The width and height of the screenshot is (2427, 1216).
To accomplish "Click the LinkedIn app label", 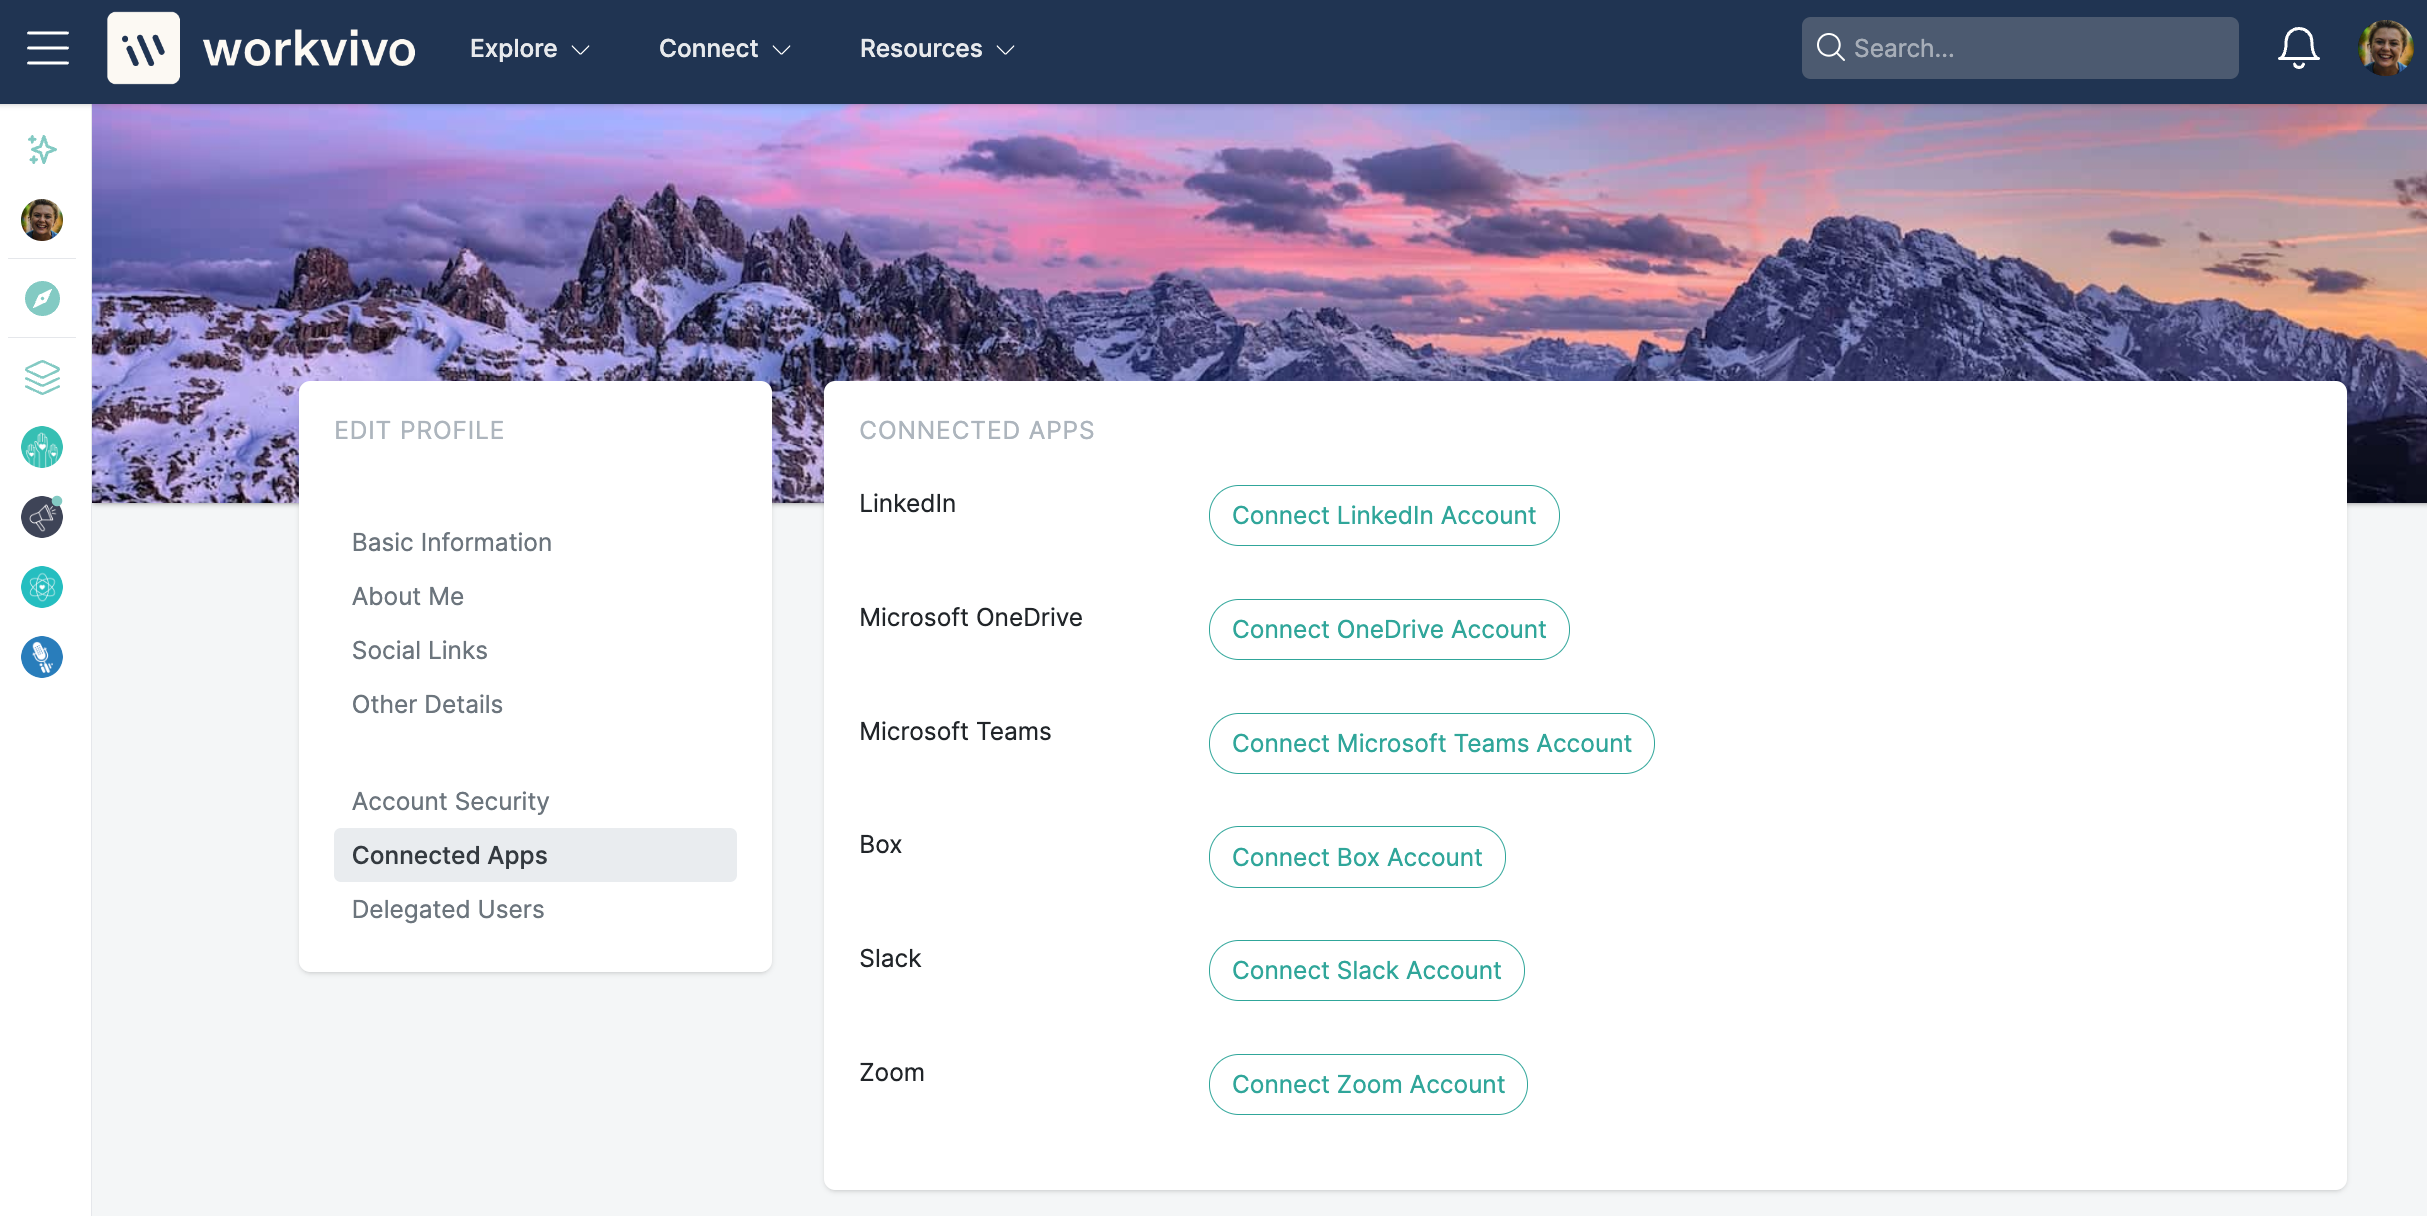I will pyautogui.click(x=908, y=503).
